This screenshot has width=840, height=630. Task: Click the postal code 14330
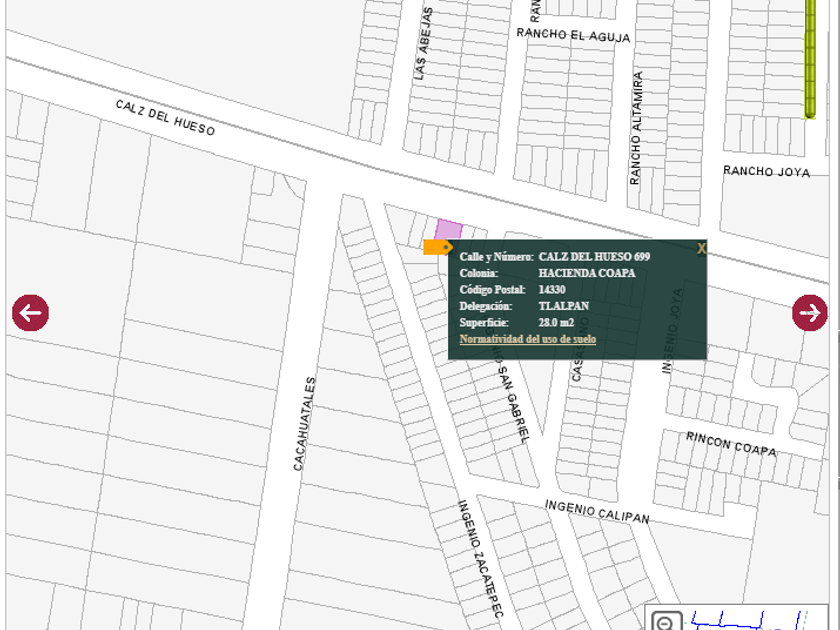point(552,290)
